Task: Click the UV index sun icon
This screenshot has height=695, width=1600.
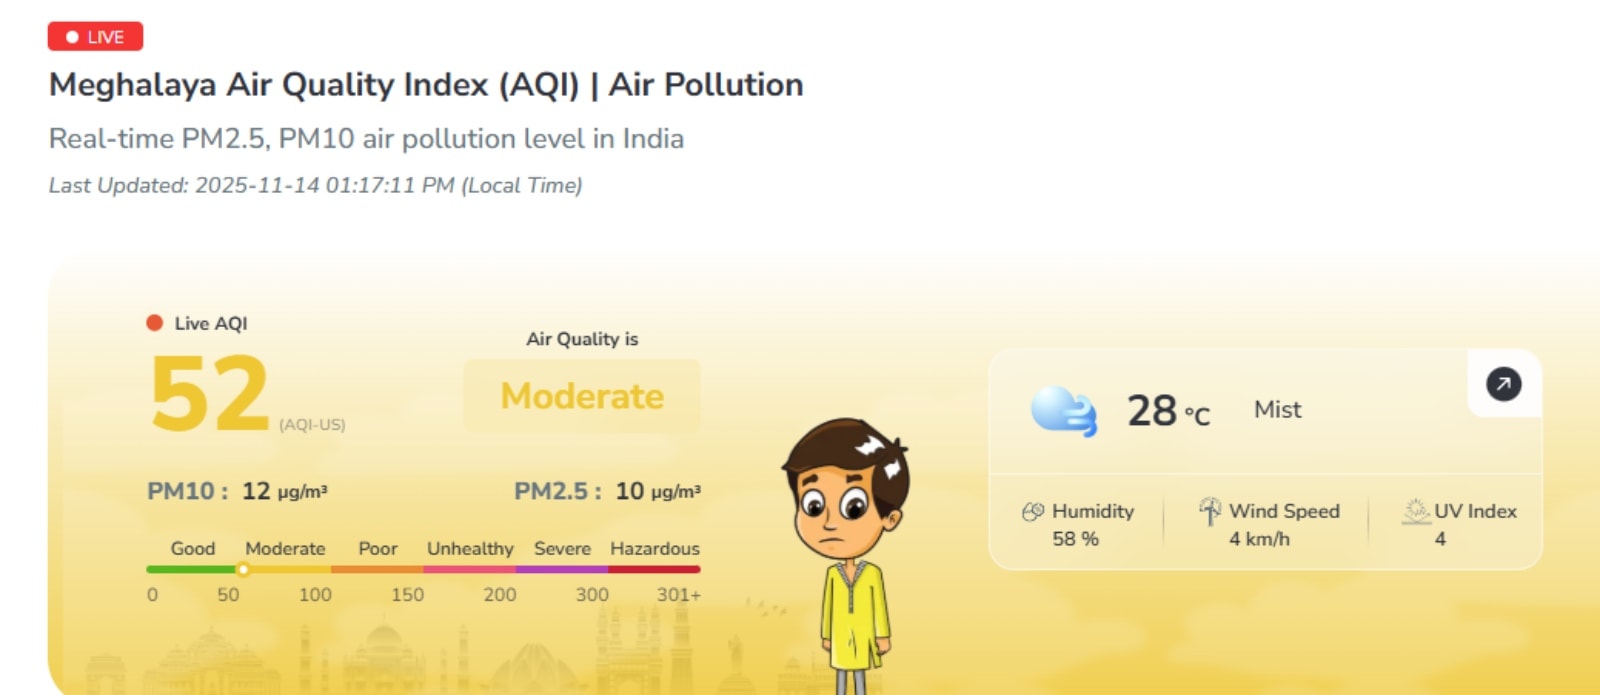Action: (1416, 511)
